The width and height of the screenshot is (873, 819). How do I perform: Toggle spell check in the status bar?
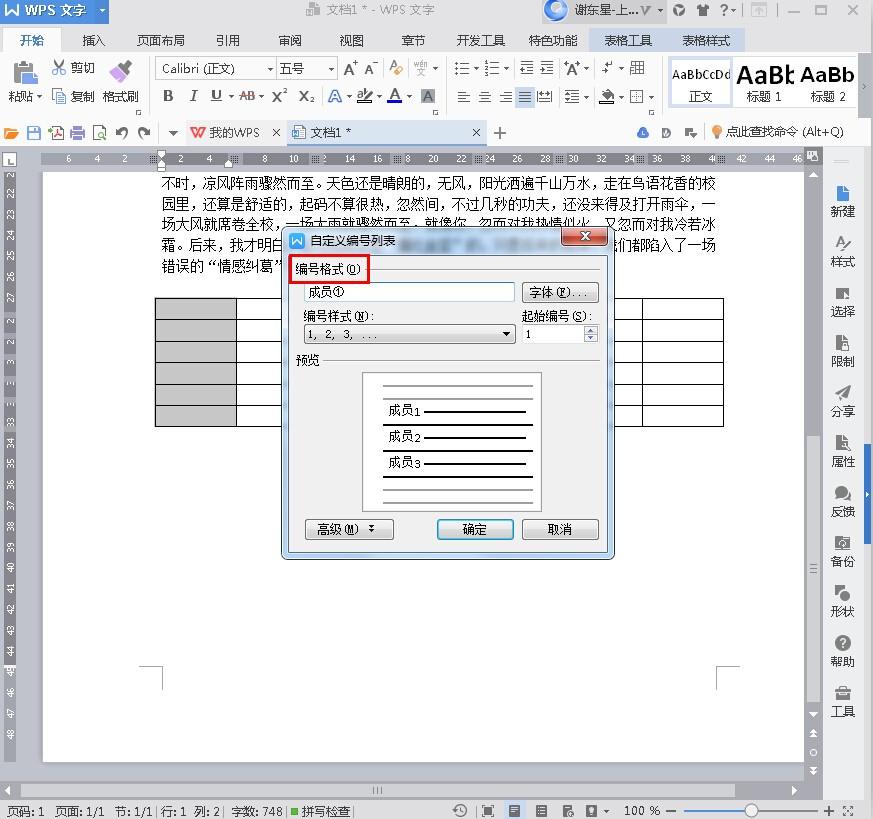point(320,811)
